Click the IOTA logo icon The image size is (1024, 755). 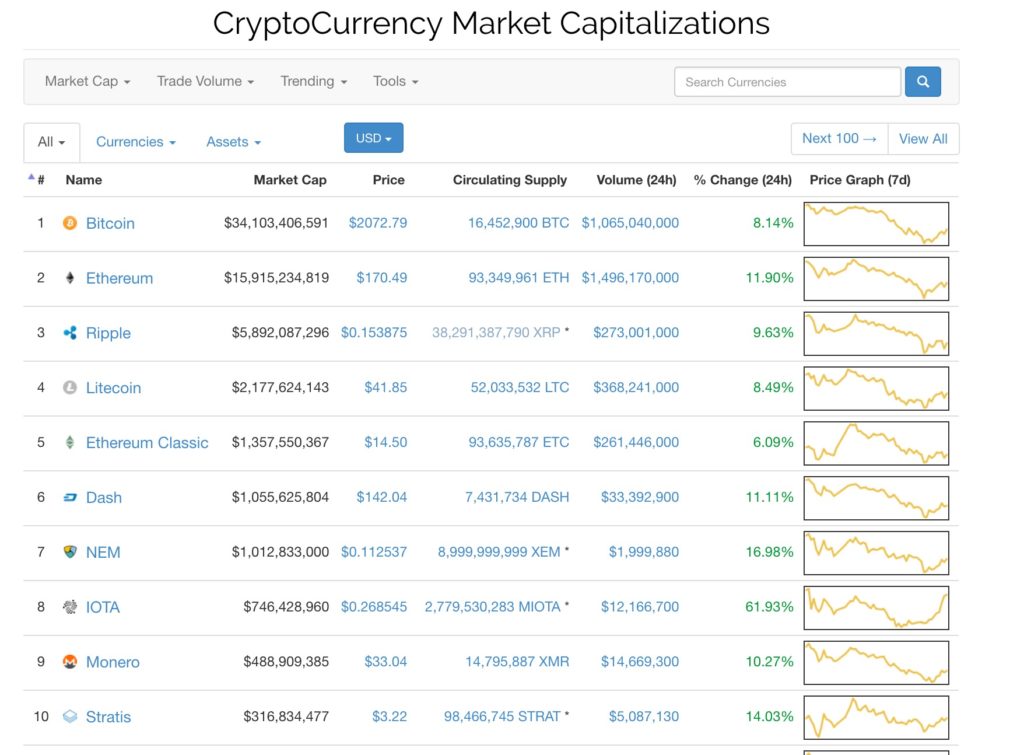pos(70,607)
